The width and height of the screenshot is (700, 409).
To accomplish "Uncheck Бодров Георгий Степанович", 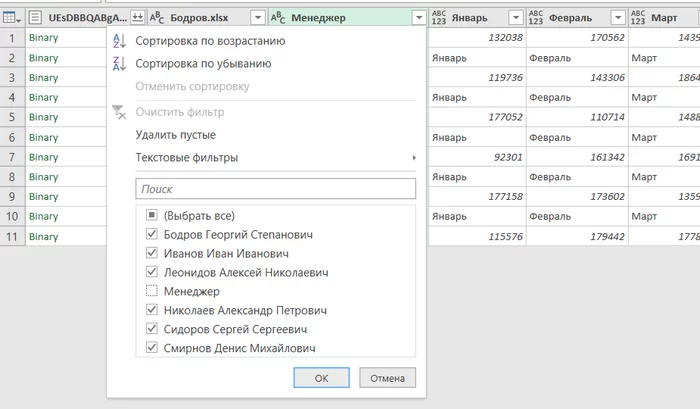I will coord(152,234).
